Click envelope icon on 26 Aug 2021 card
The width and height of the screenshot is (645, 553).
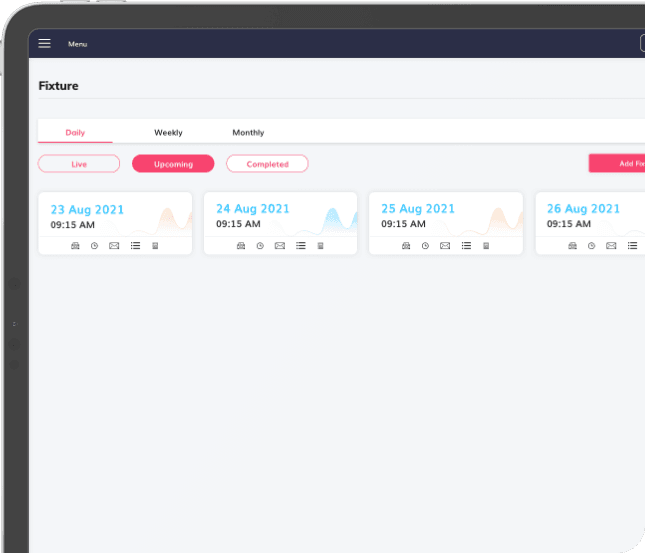tap(610, 245)
